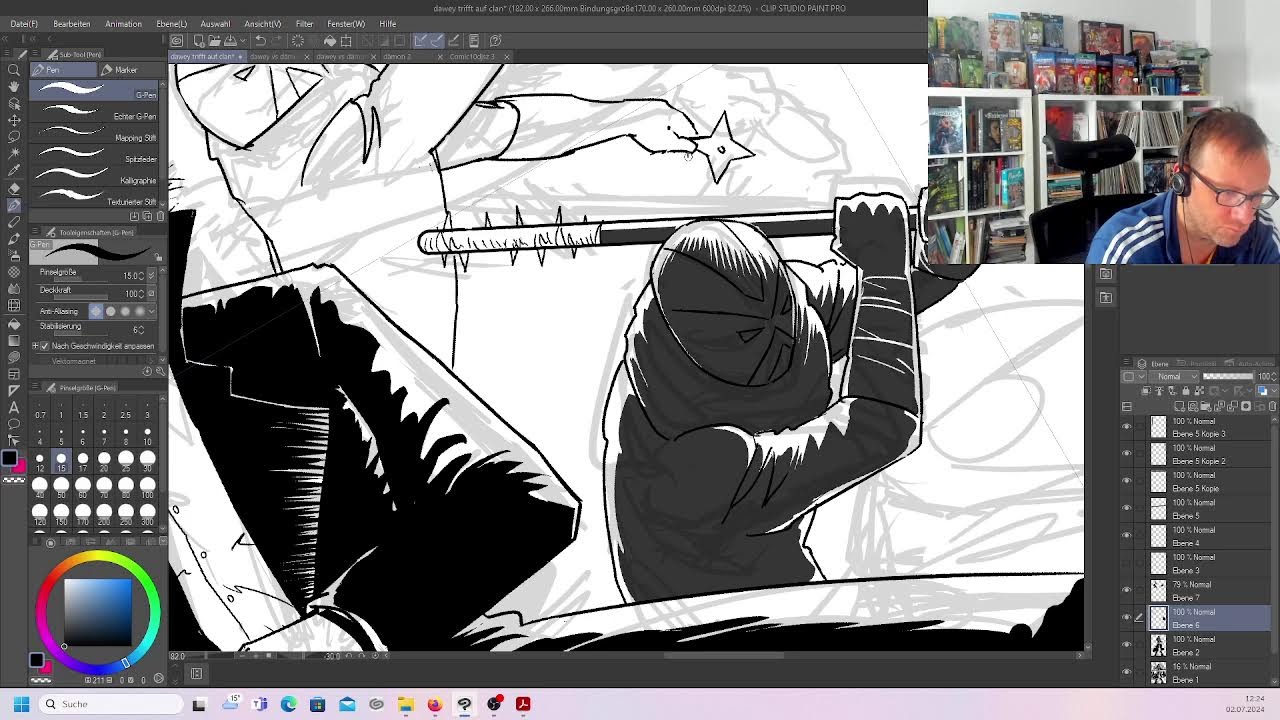Select the Lasso selection tool
This screenshot has width=1280, height=720.
pos(14,136)
